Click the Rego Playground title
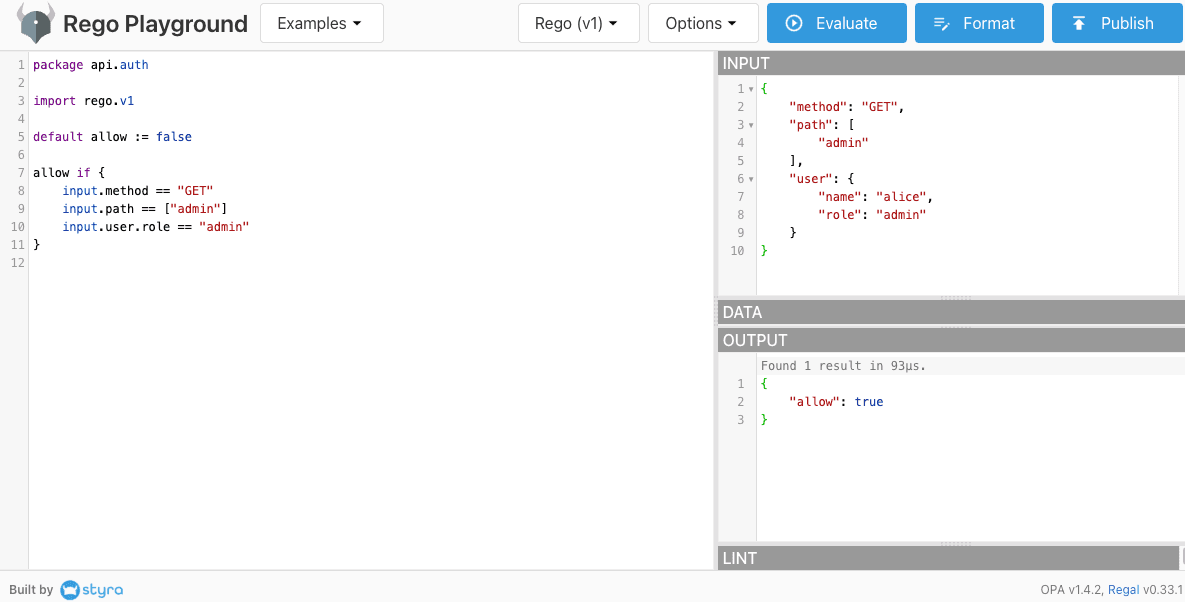The image size is (1185, 602). (x=155, y=23)
